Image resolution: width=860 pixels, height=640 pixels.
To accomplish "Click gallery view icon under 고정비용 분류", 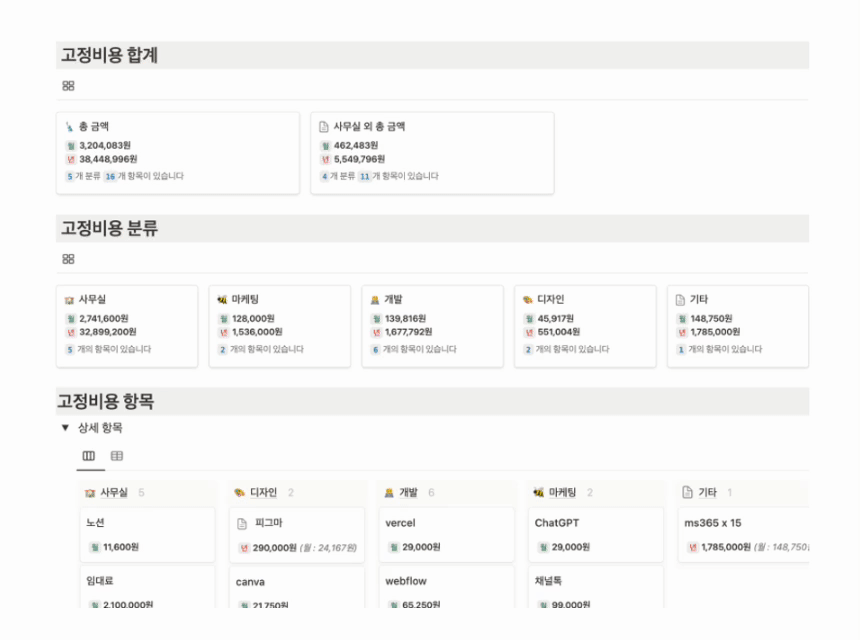I will pyautogui.click(x=68, y=259).
